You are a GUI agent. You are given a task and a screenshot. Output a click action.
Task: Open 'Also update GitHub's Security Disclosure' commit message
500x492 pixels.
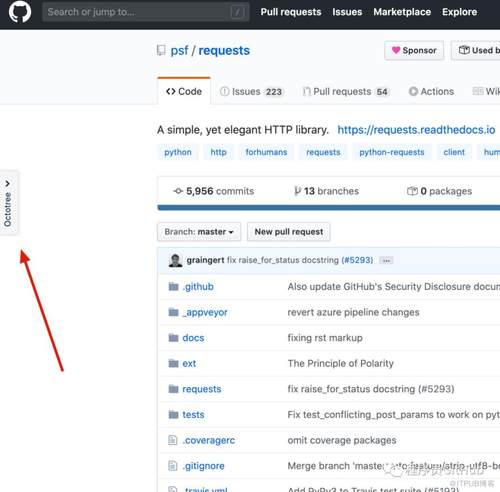(x=394, y=287)
